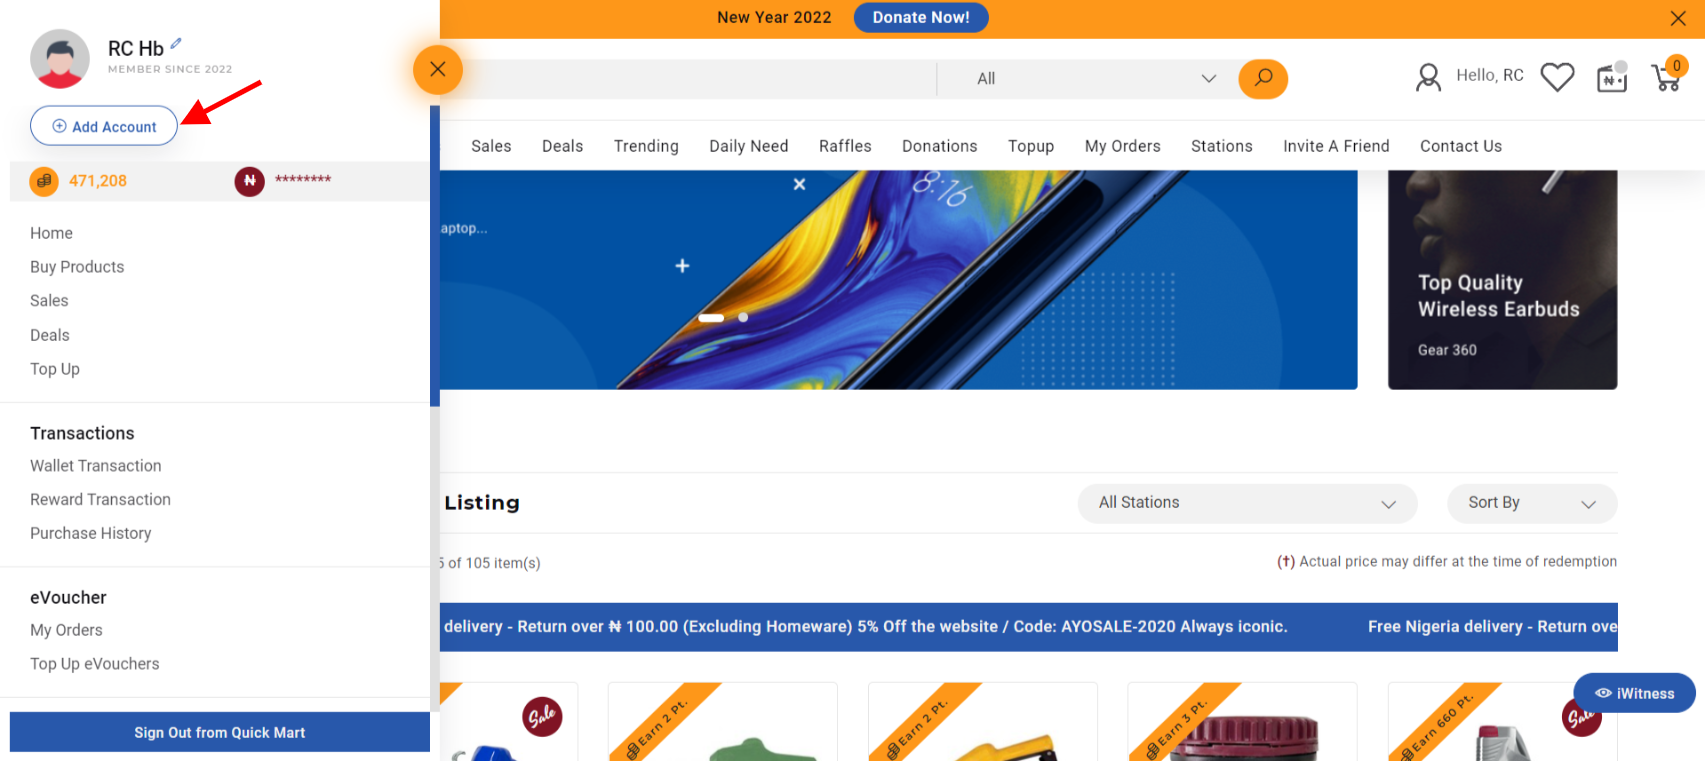Dismiss the New Year 2022 banner
Screen dimensions: 1705x761
[1678, 18]
